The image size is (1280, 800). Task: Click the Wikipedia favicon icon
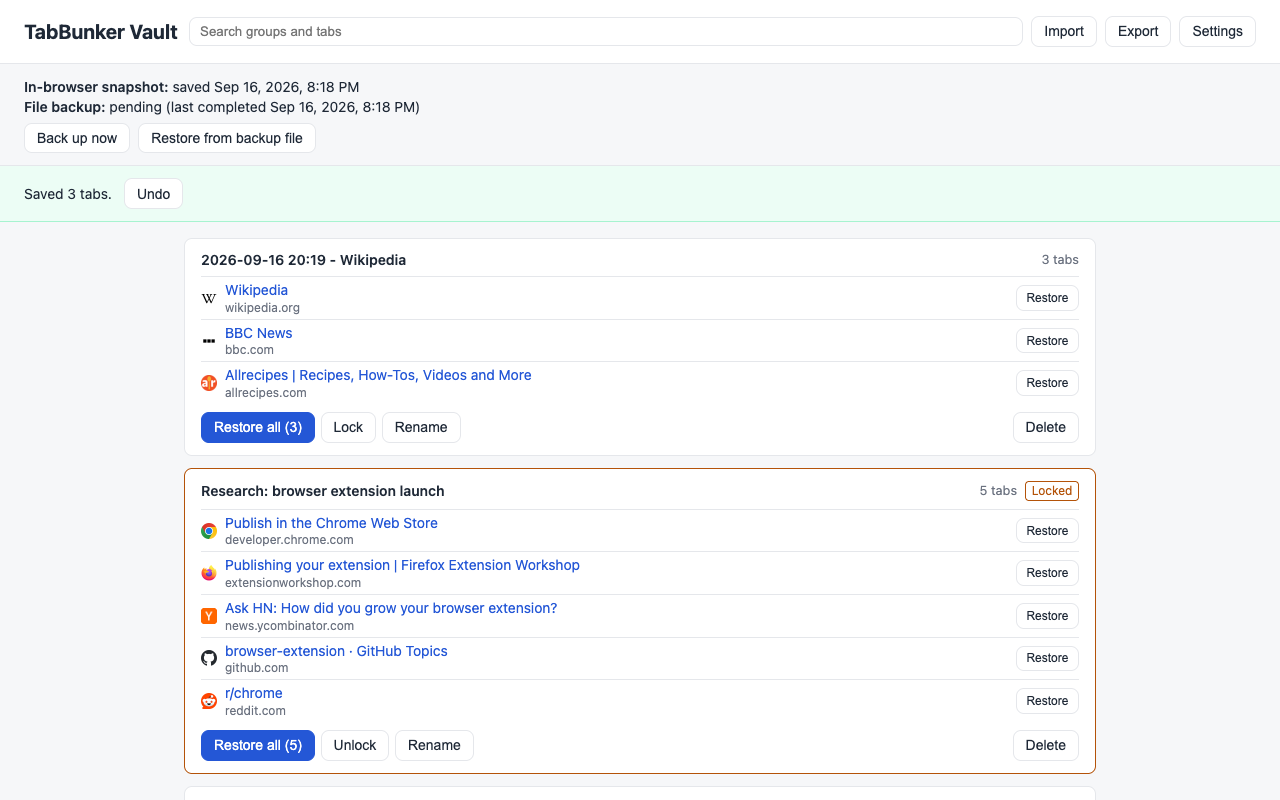tap(209, 298)
